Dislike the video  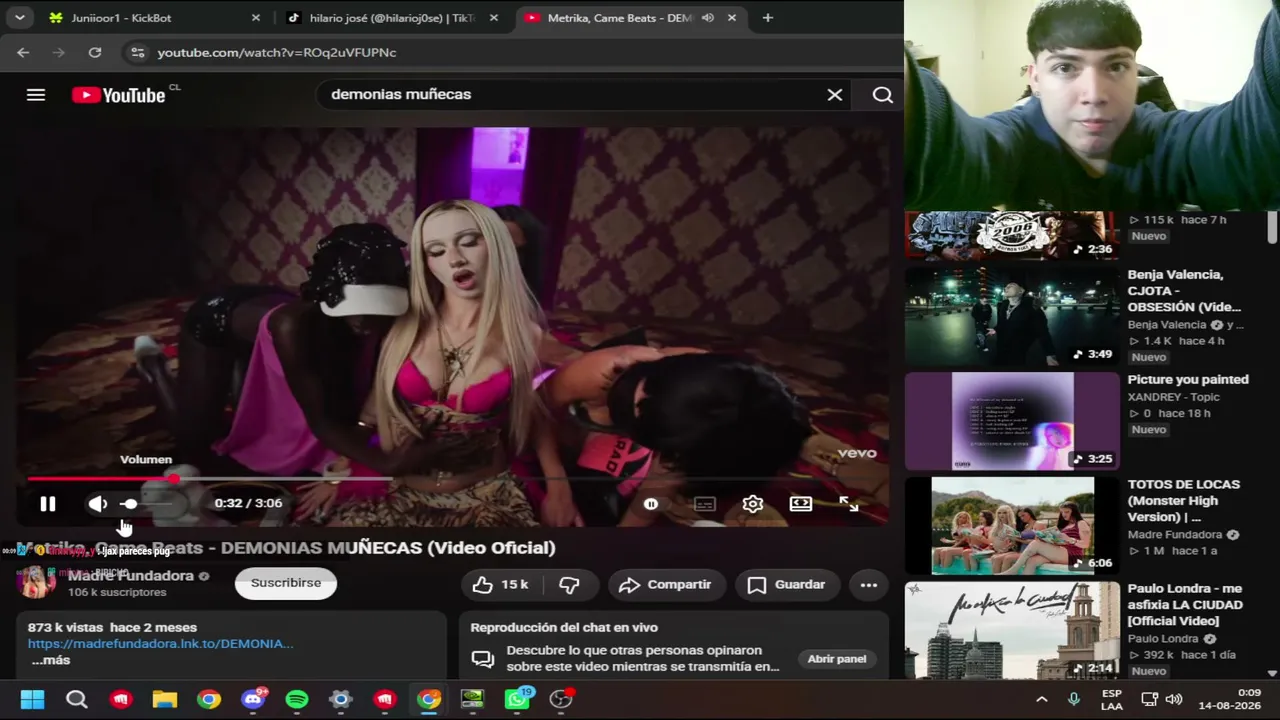[570, 585]
